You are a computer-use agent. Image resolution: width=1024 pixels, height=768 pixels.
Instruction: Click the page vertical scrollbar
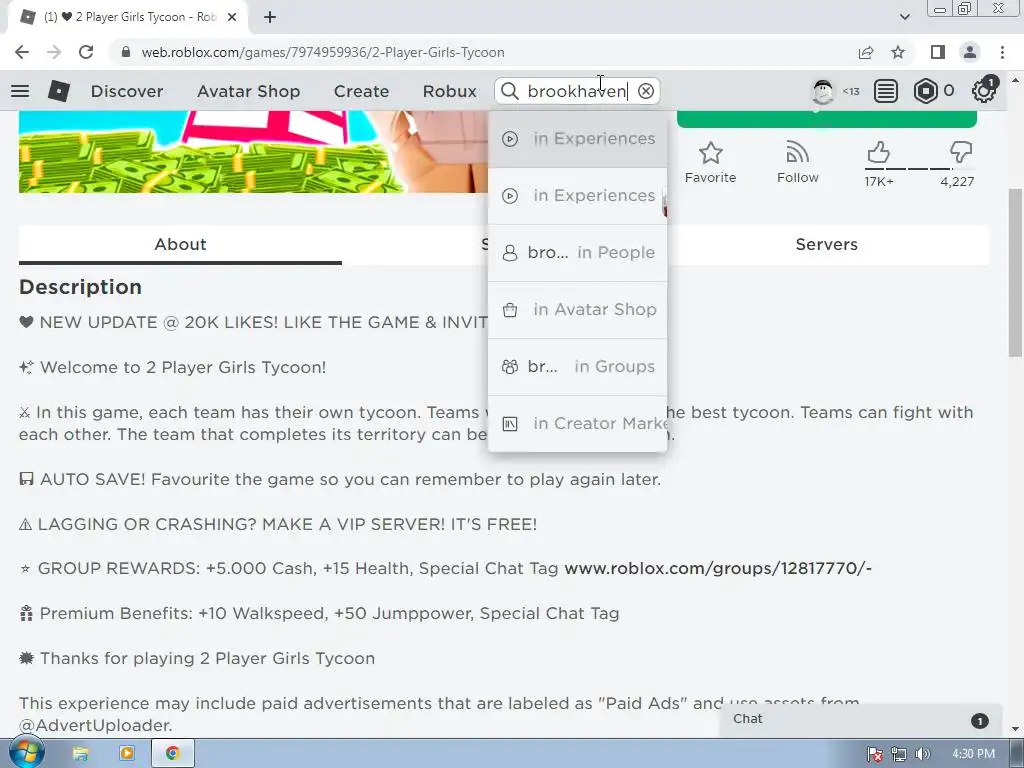(x=1015, y=274)
